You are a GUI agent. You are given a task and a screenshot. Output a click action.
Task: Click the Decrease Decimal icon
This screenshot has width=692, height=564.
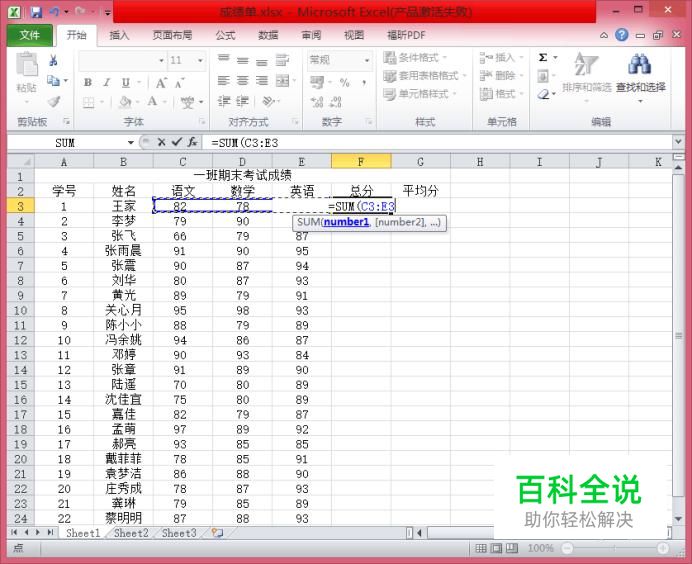pos(336,102)
